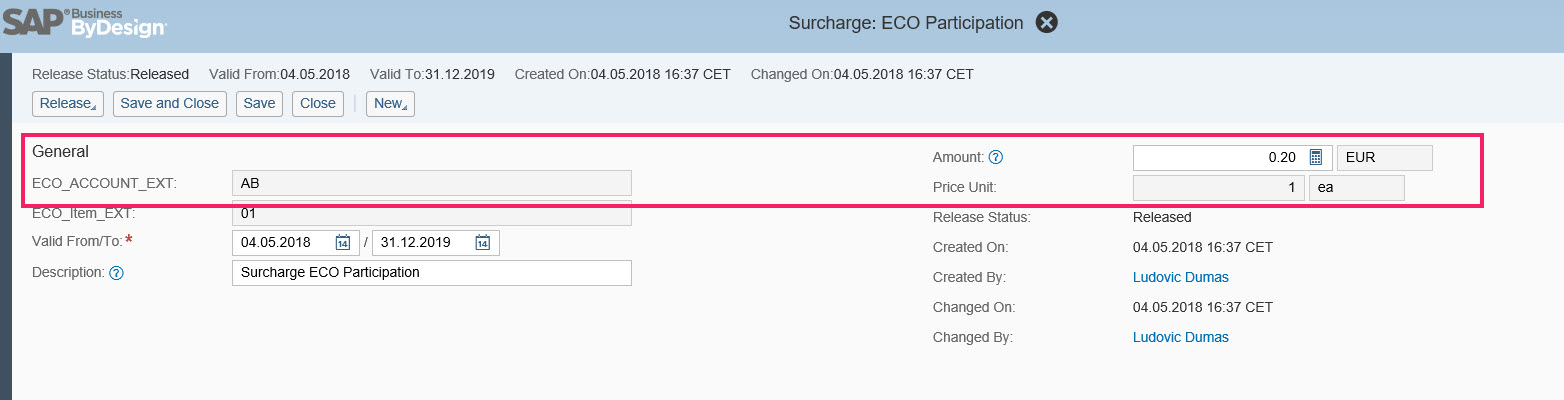Click the EUR currency field
The image size is (1564, 400).
click(x=1385, y=158)
